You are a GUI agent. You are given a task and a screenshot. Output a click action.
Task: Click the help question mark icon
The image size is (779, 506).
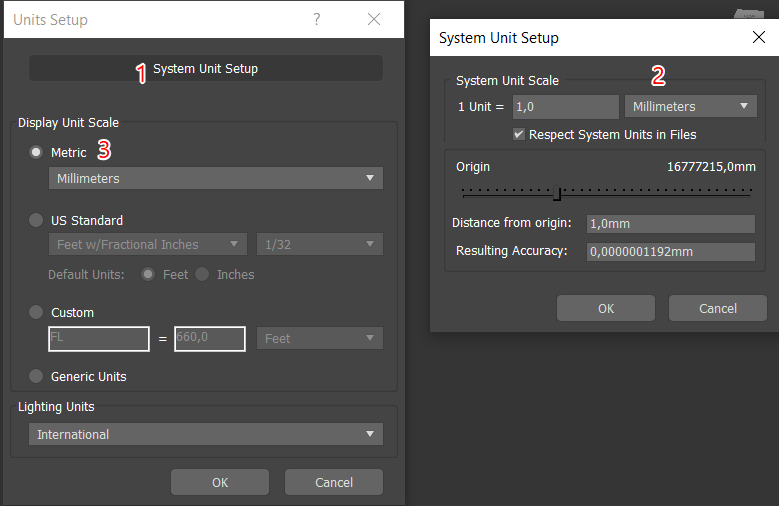316,19
